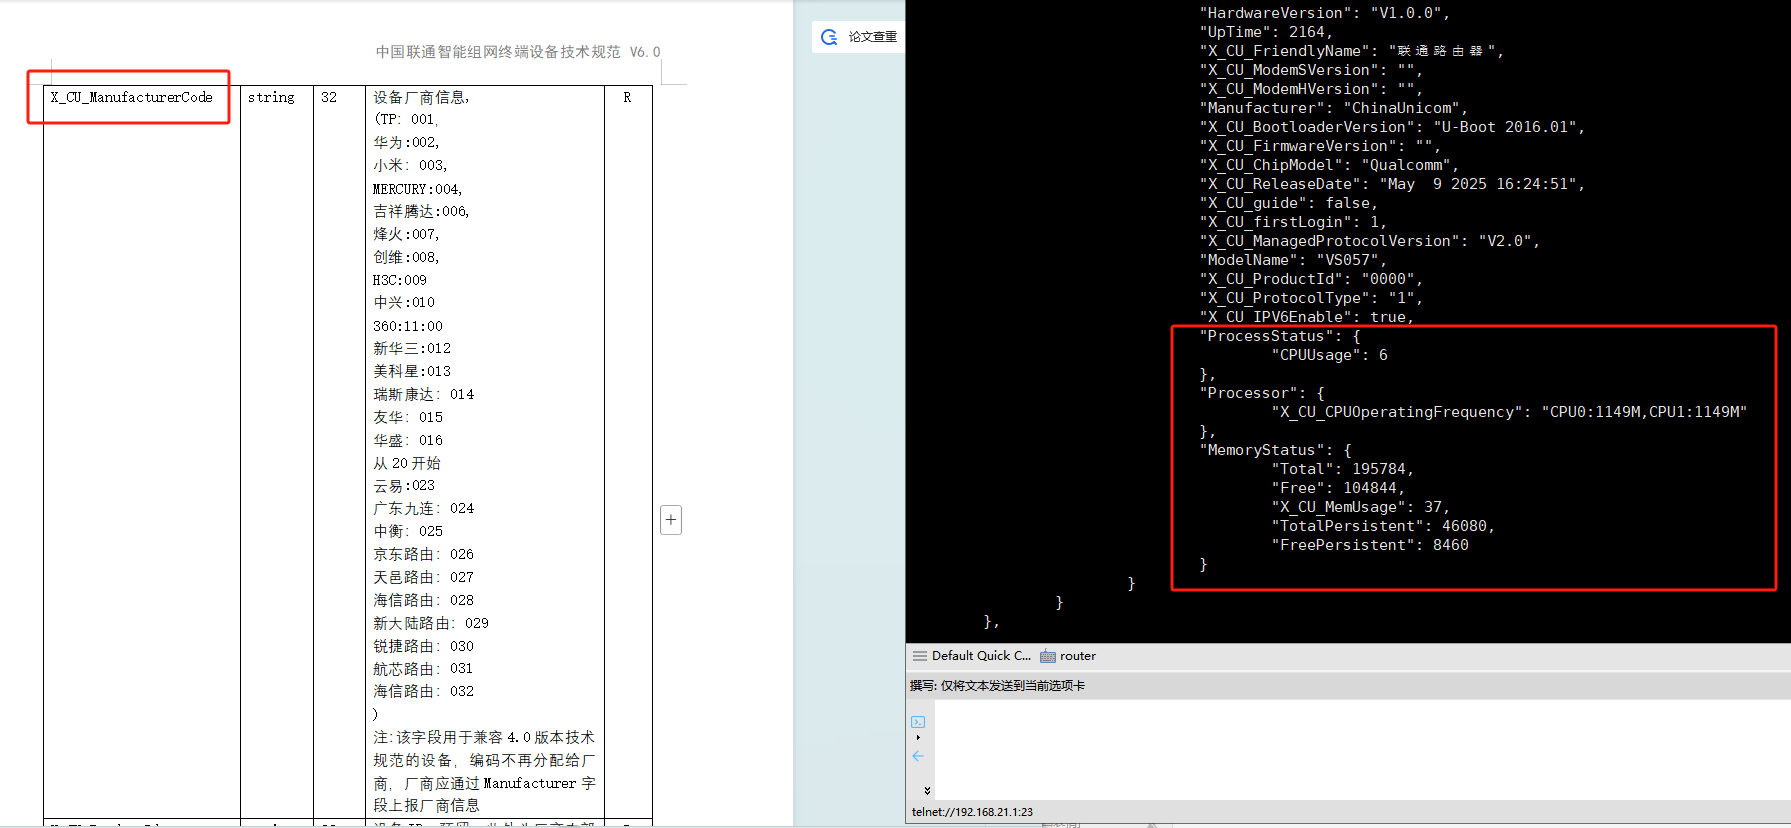The image size is (1791, 828).
Task: Click the terminal line "HardwareVersion": "V1.0.0"
Action: [x=1324, y=13]
